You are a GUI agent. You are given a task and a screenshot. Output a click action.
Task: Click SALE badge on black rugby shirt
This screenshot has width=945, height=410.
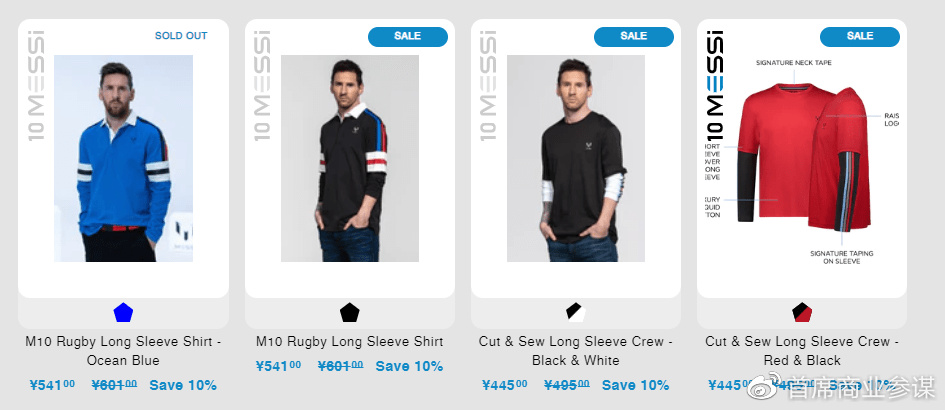(408, 36)
